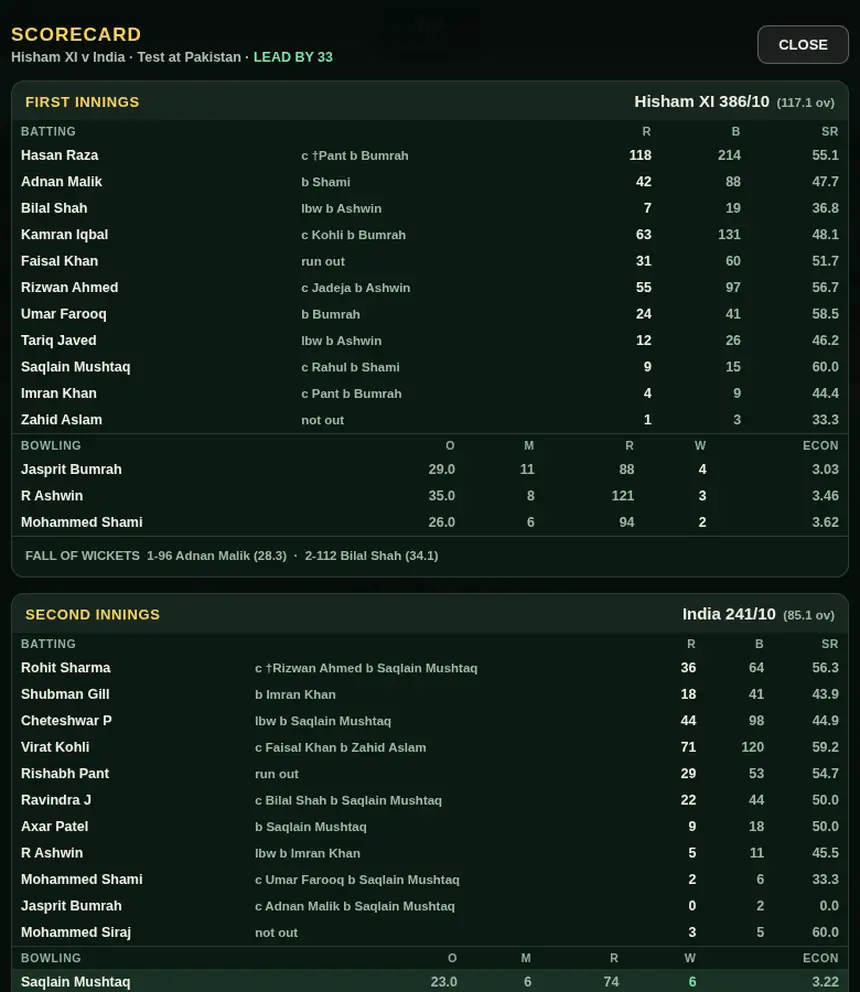This screenshot has height=992, width=860.
Task: Click 'c †Rizwan Ahmed b Saqlain Mushtaq' dismissal
Action: coord(366,668)
